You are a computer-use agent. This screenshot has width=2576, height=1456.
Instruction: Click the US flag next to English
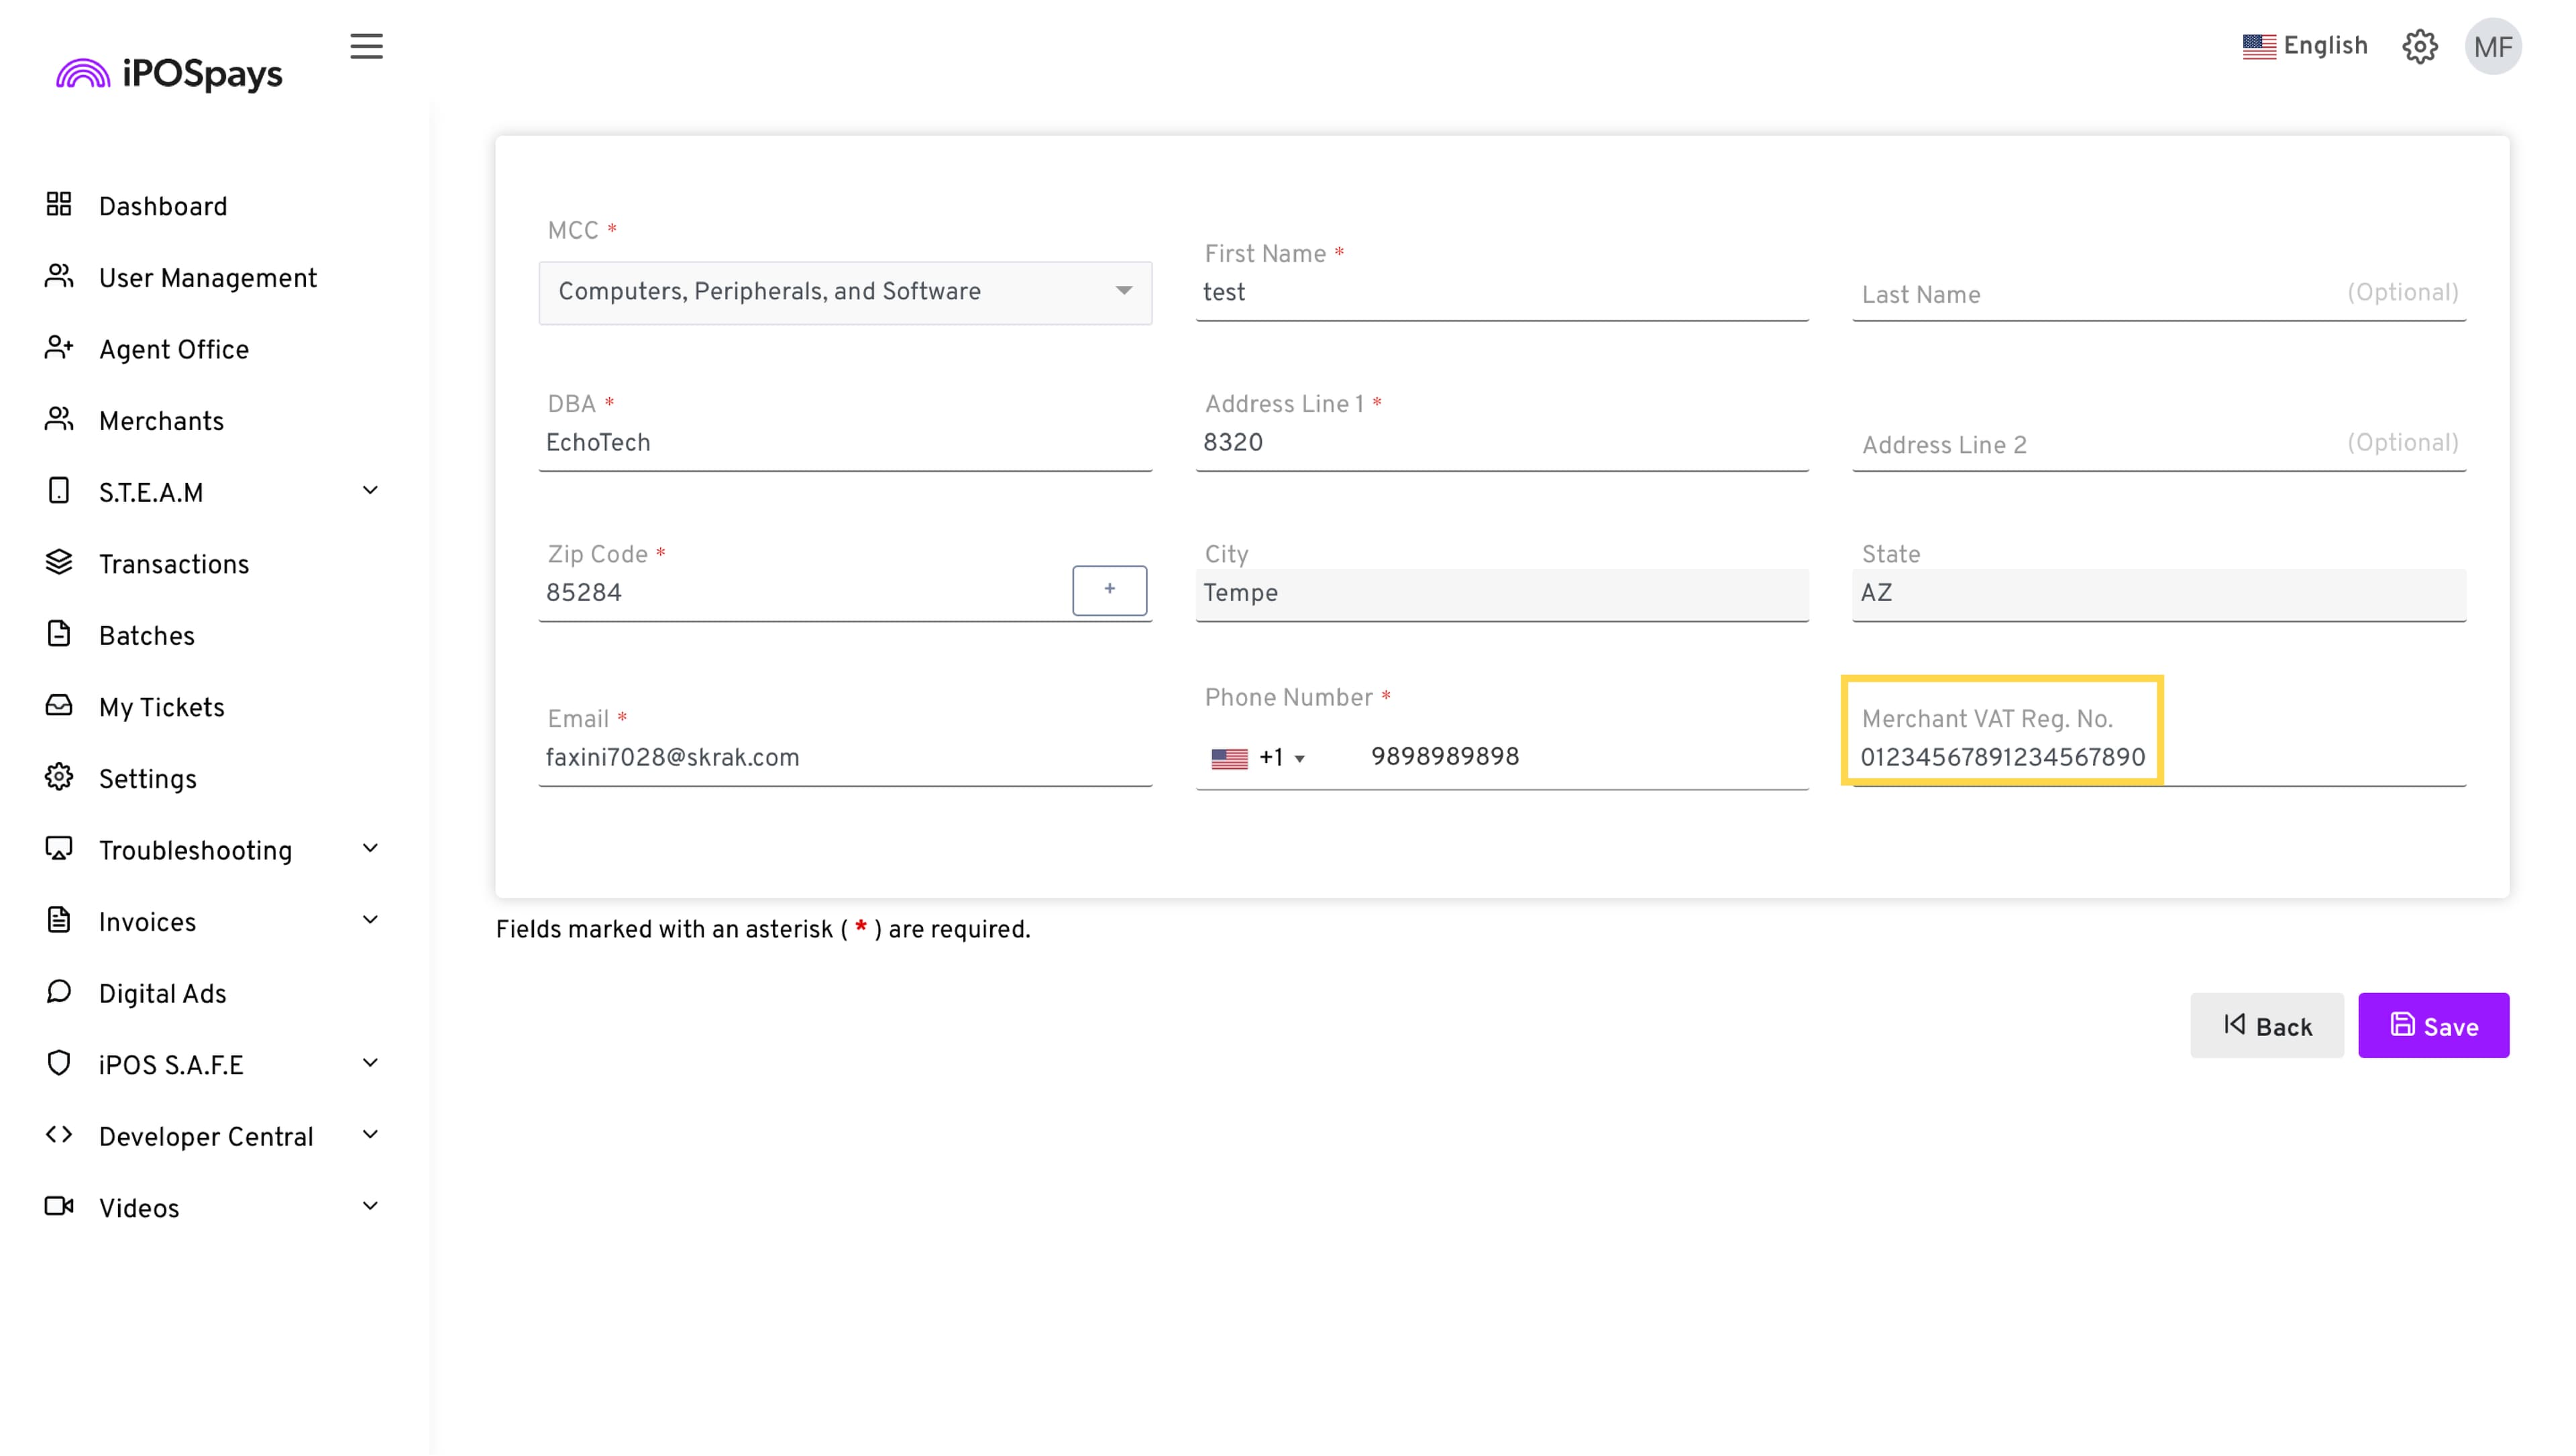[2259, 46]
